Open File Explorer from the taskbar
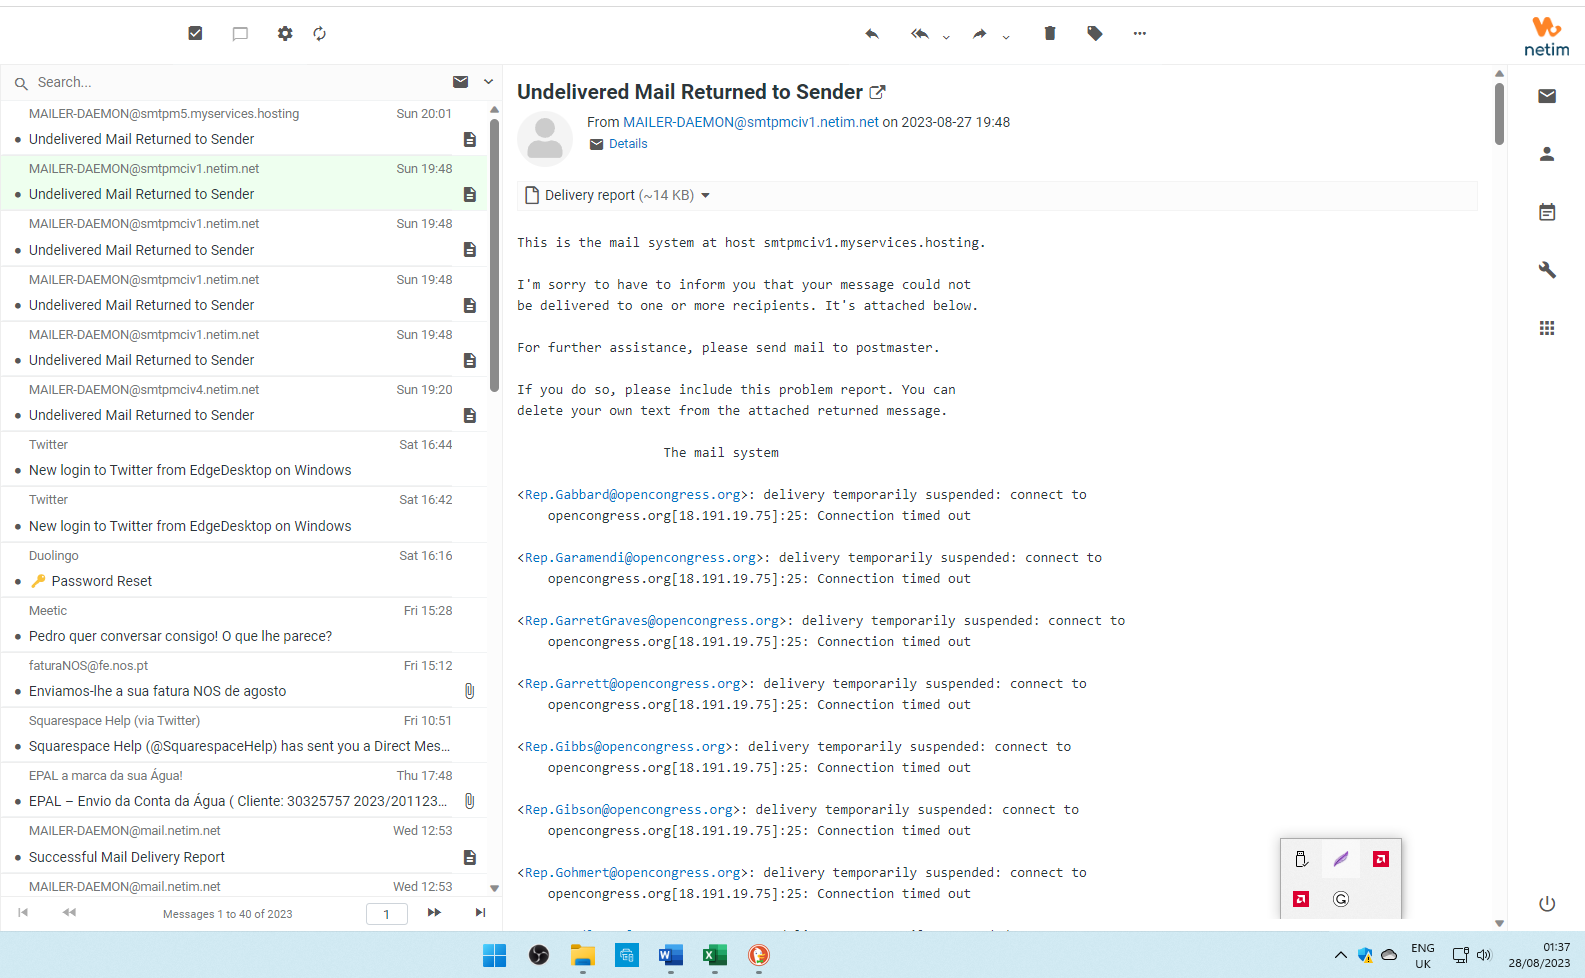 (583, 955)
